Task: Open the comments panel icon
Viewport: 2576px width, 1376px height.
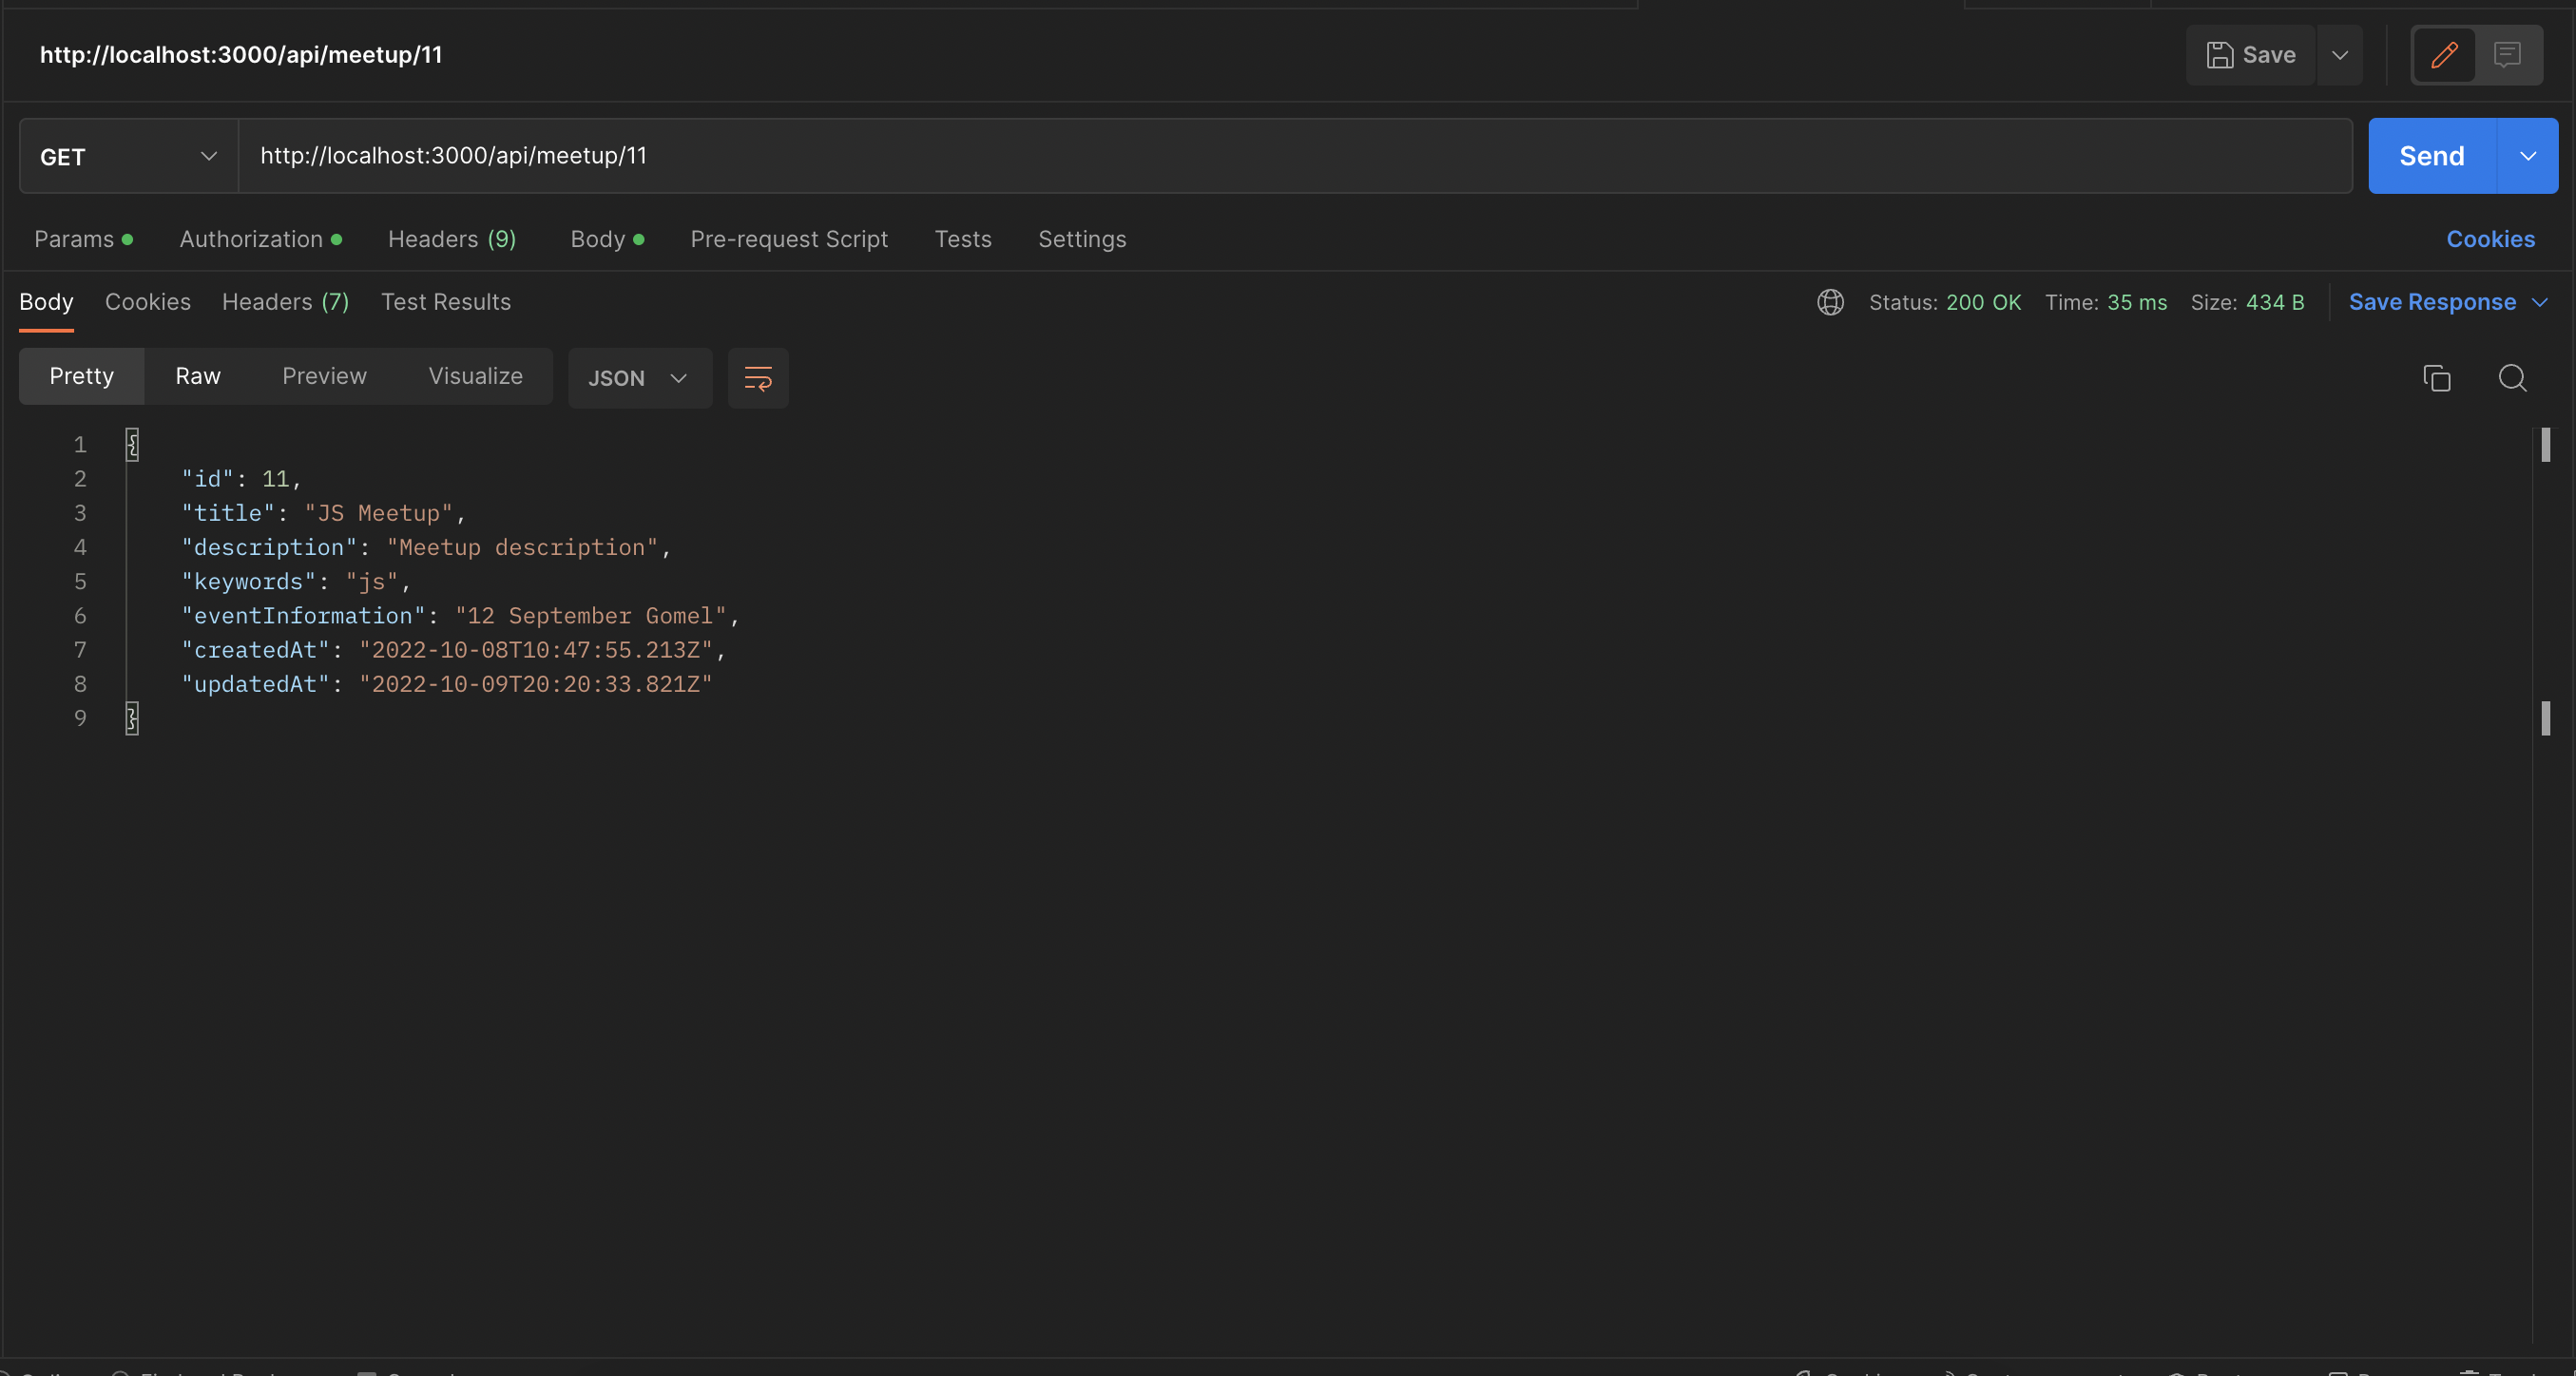Action: click(2508, 55)
